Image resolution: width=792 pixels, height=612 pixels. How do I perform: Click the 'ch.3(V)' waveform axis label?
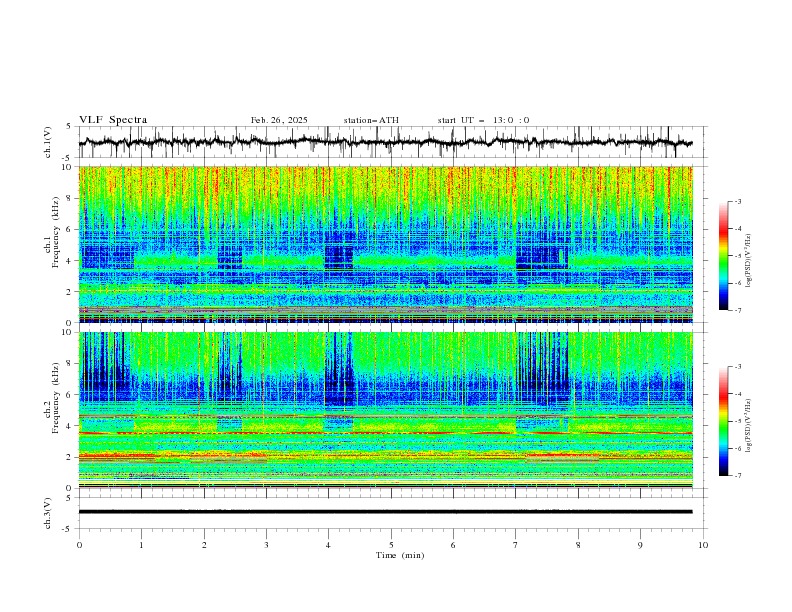point(48,513)
